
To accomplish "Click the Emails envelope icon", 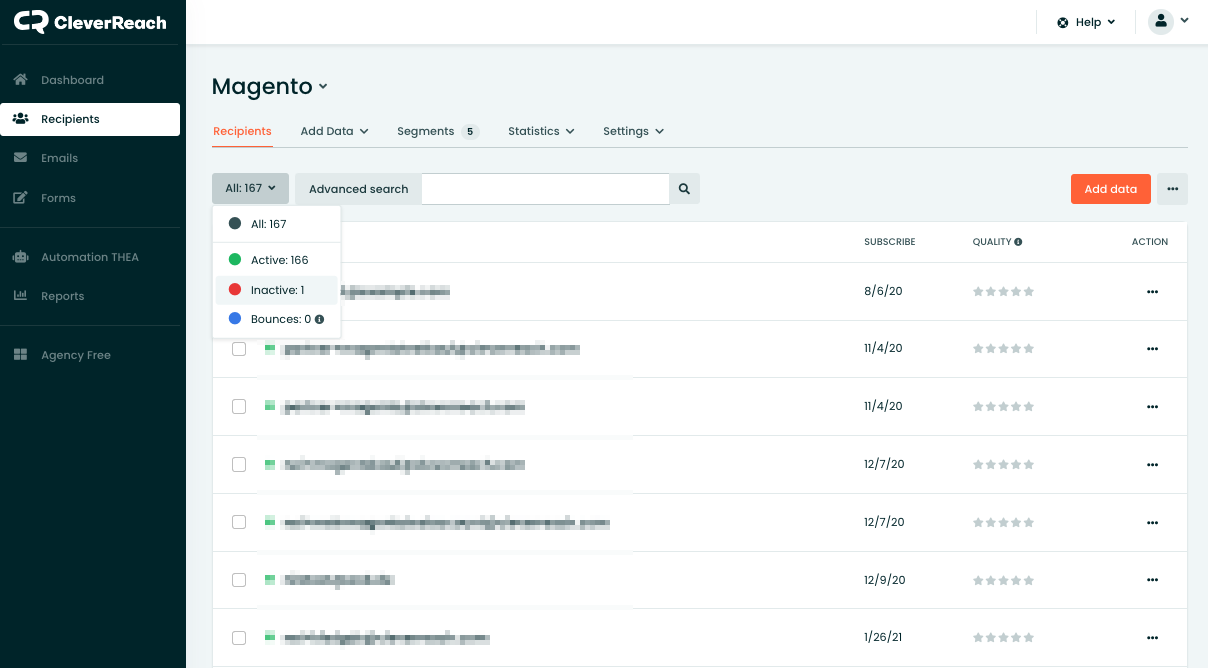I will click(20, 158).
